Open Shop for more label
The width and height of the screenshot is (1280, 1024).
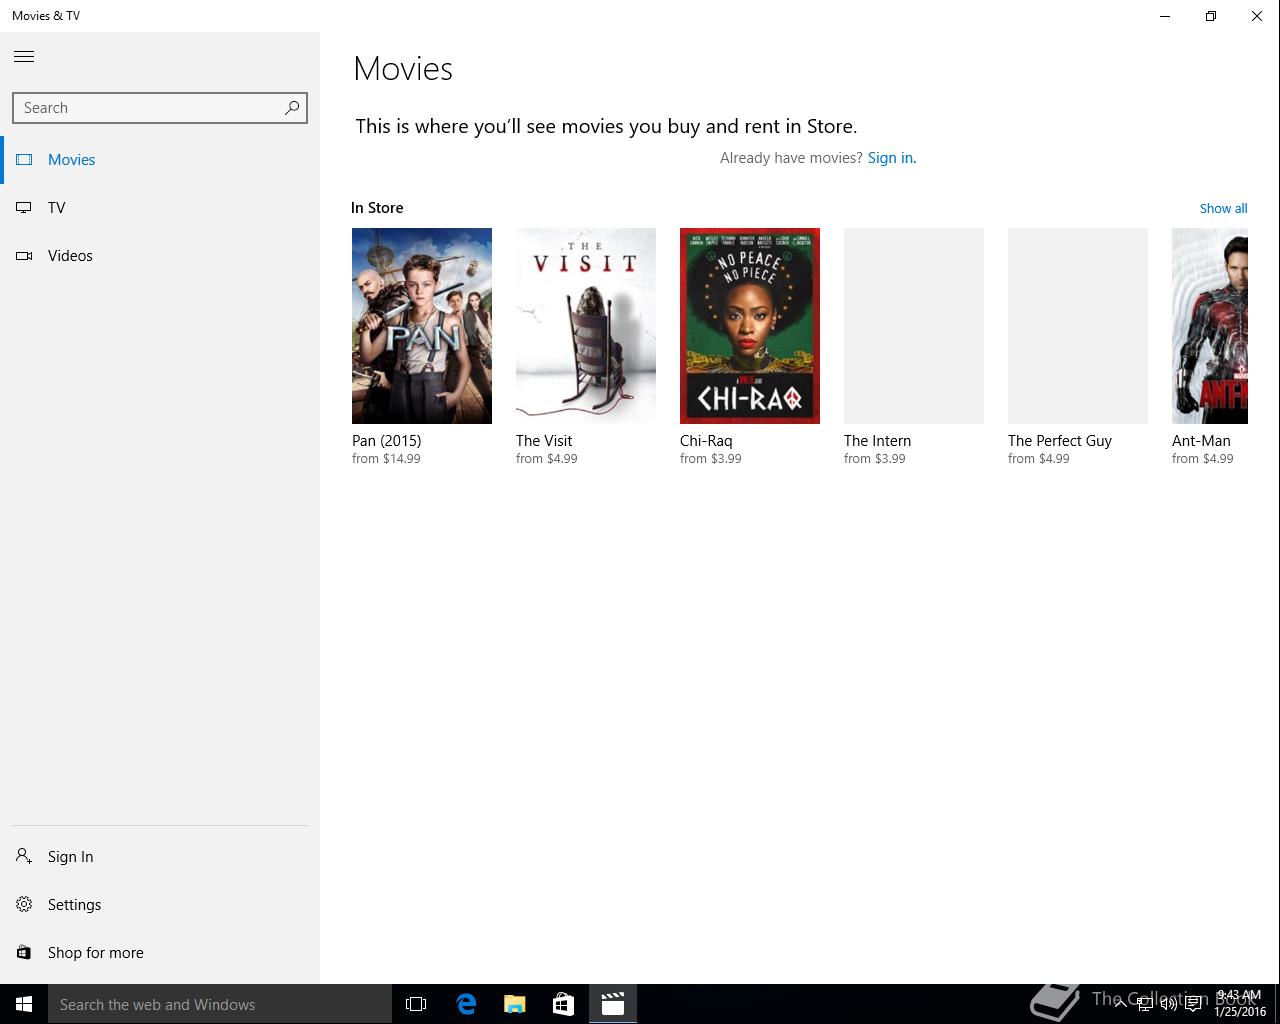(96, 953)
